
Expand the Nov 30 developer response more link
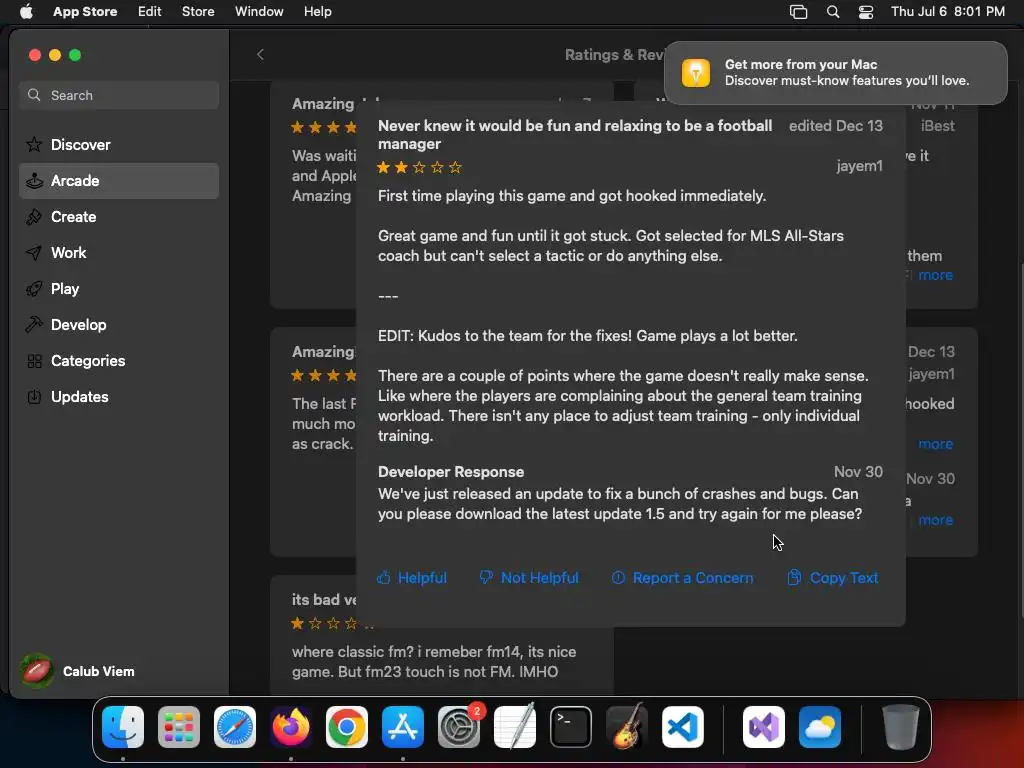coord(935,520)
